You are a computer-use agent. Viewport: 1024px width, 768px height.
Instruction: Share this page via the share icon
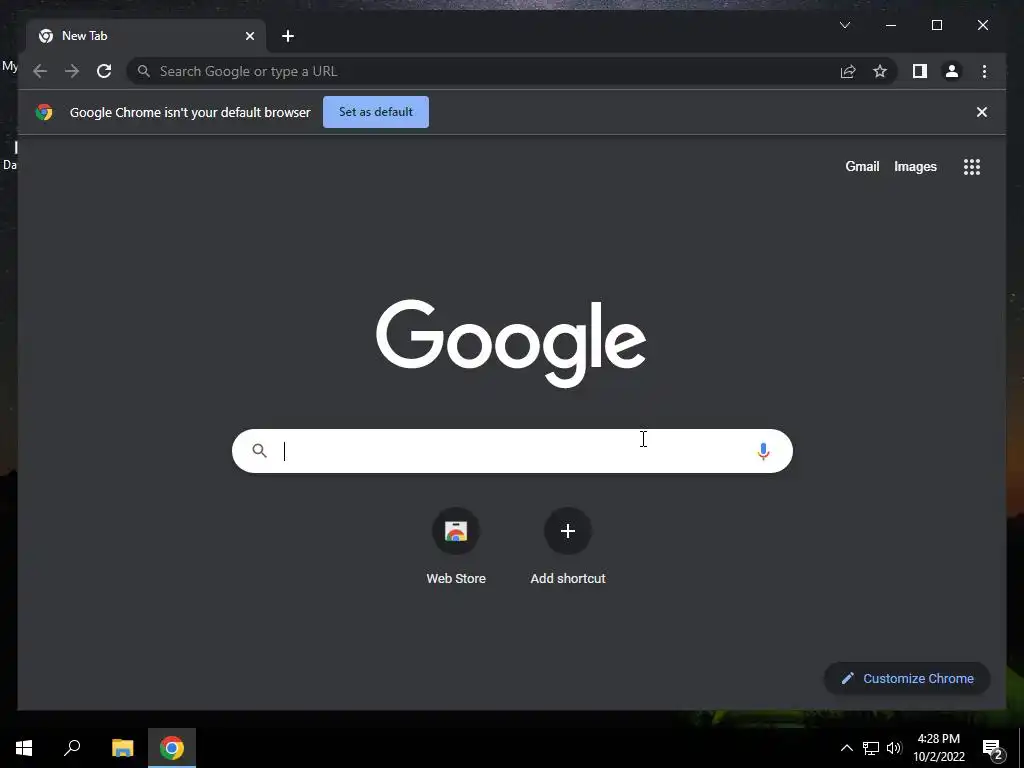pyautogui.click(x=848, y=71)
